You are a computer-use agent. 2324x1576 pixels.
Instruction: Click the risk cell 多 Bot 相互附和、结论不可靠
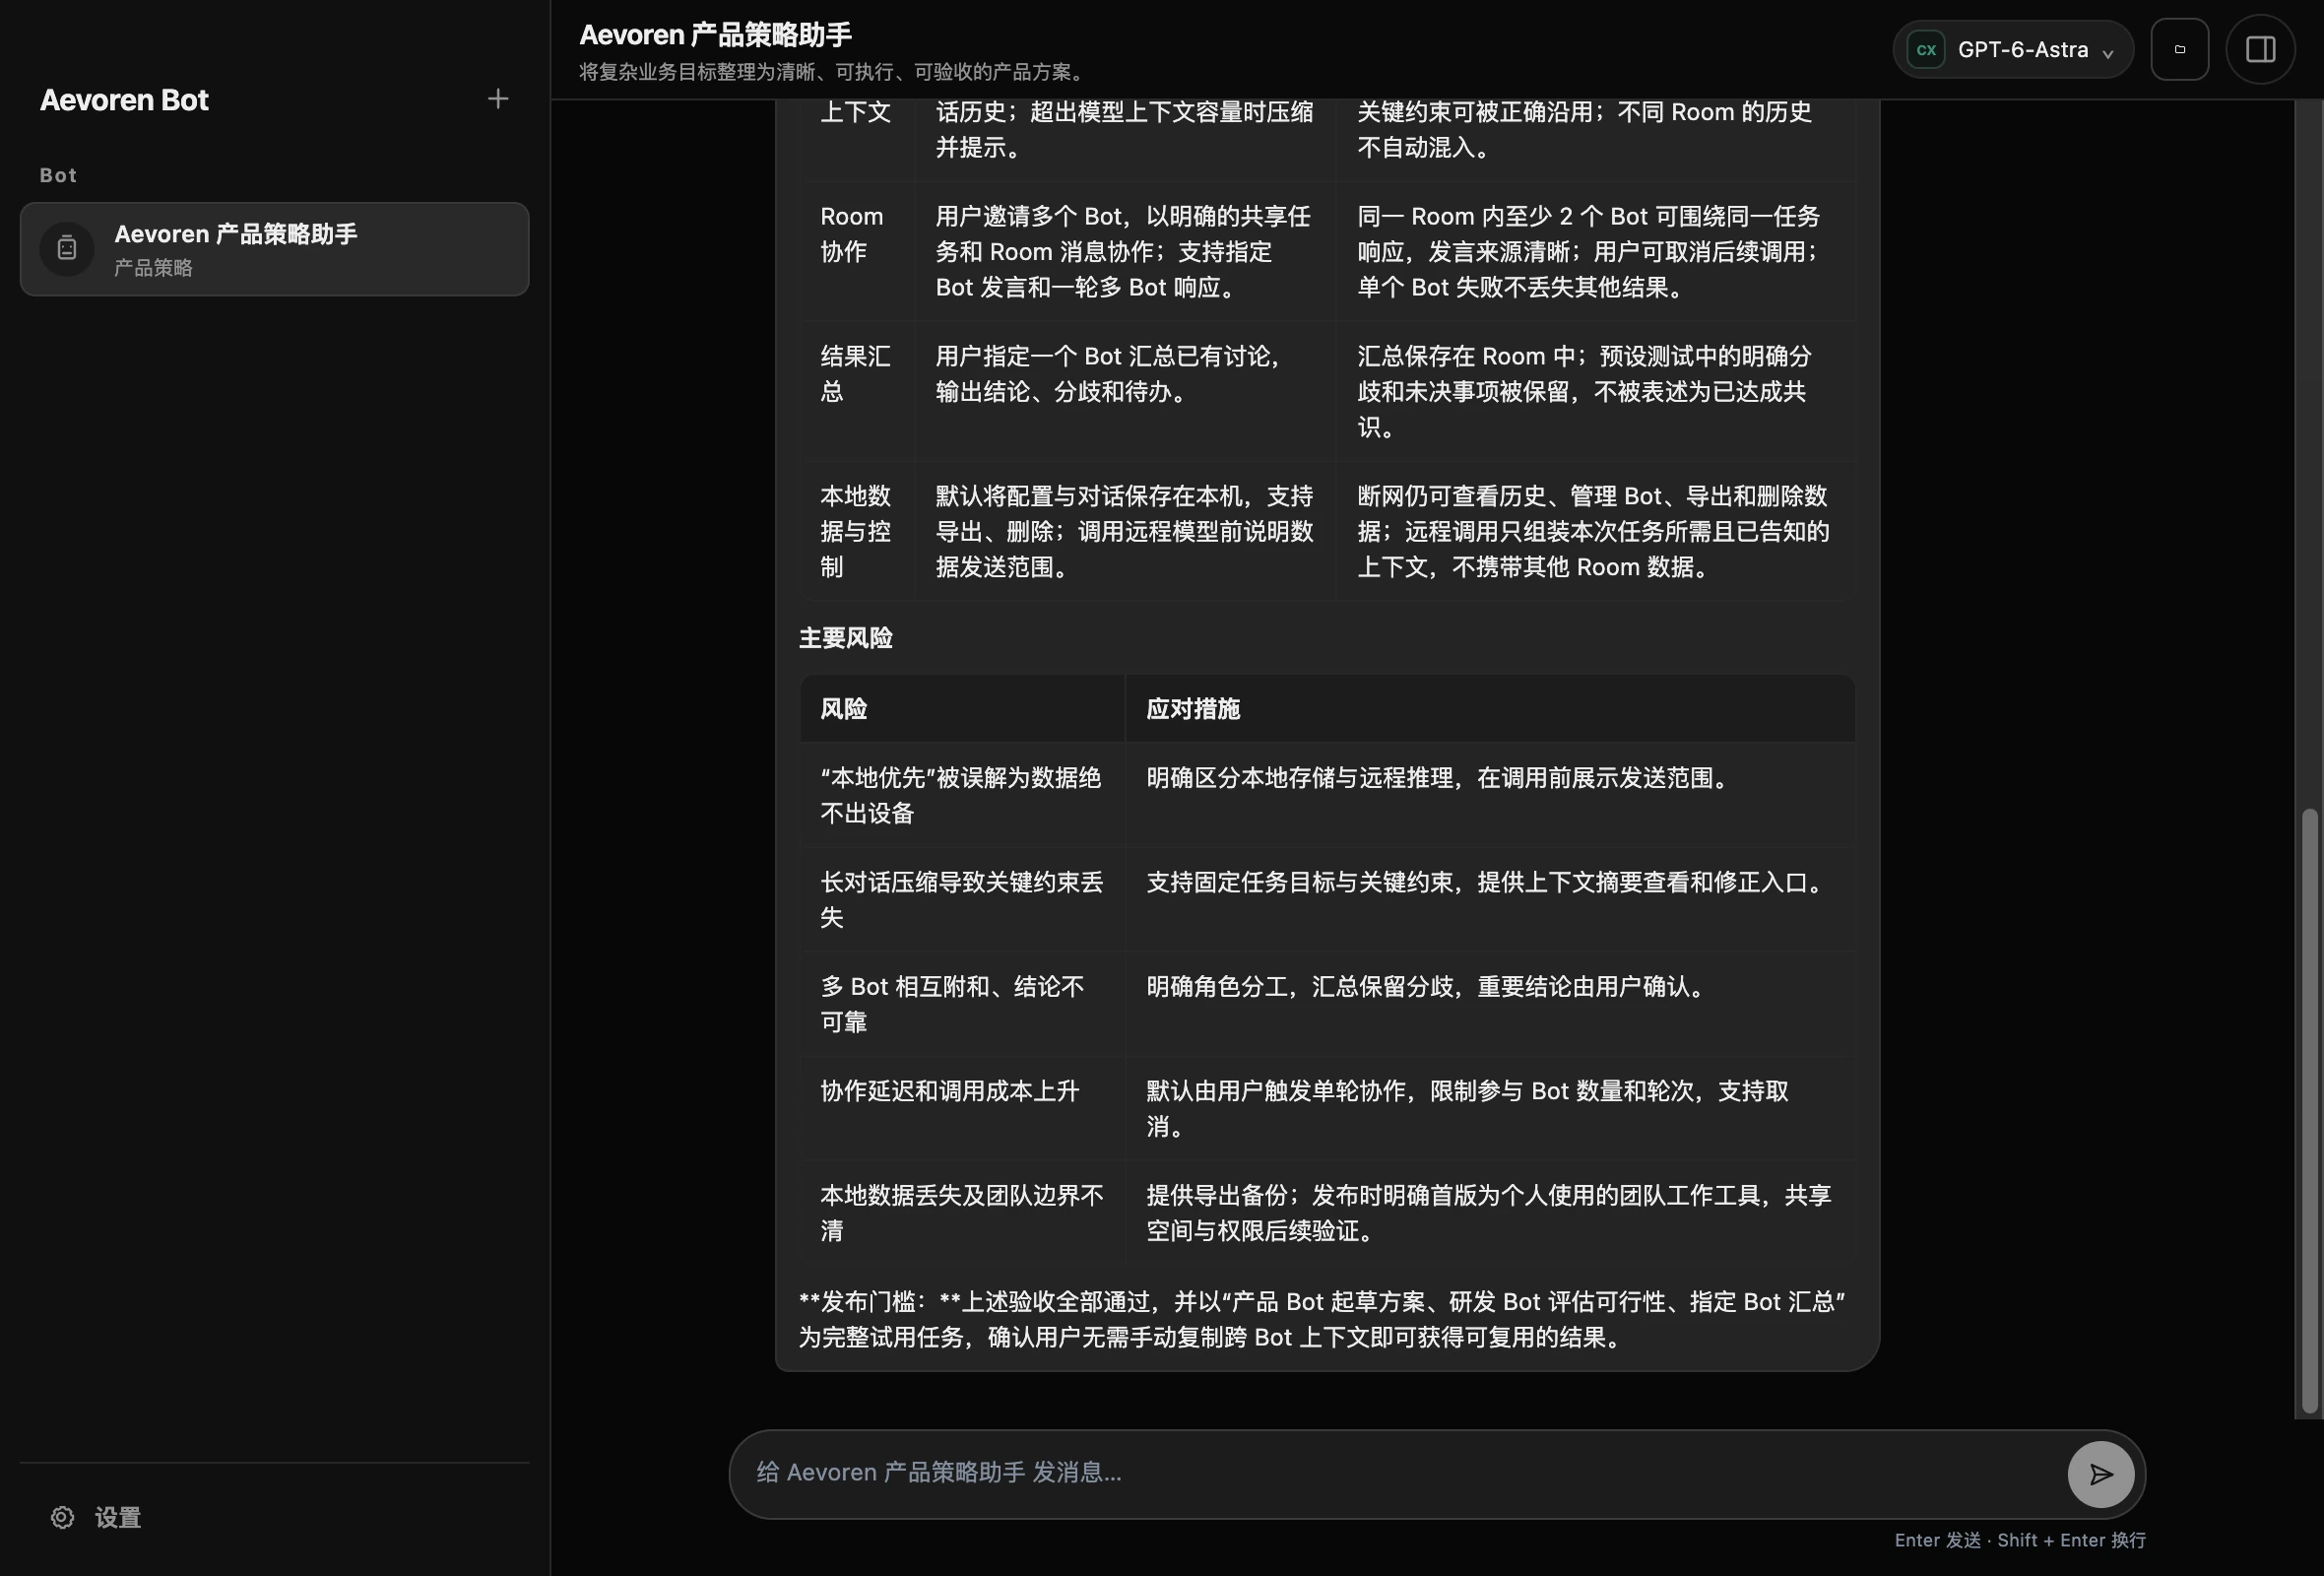tap(961, 1004)
